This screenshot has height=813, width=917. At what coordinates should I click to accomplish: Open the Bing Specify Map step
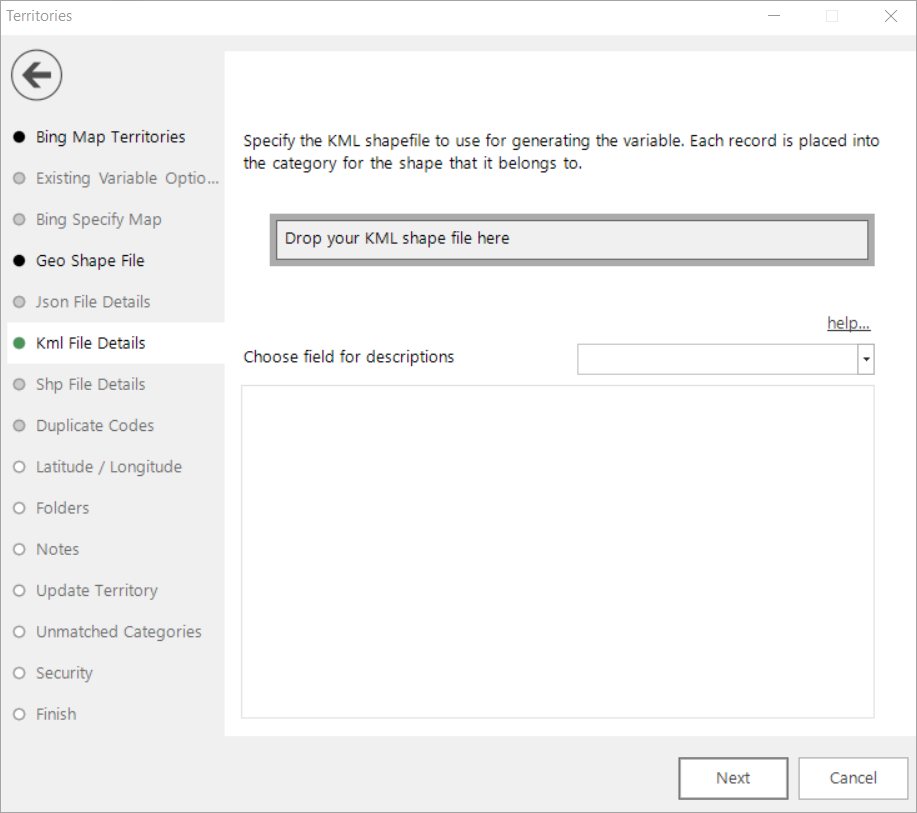(98, 219)
